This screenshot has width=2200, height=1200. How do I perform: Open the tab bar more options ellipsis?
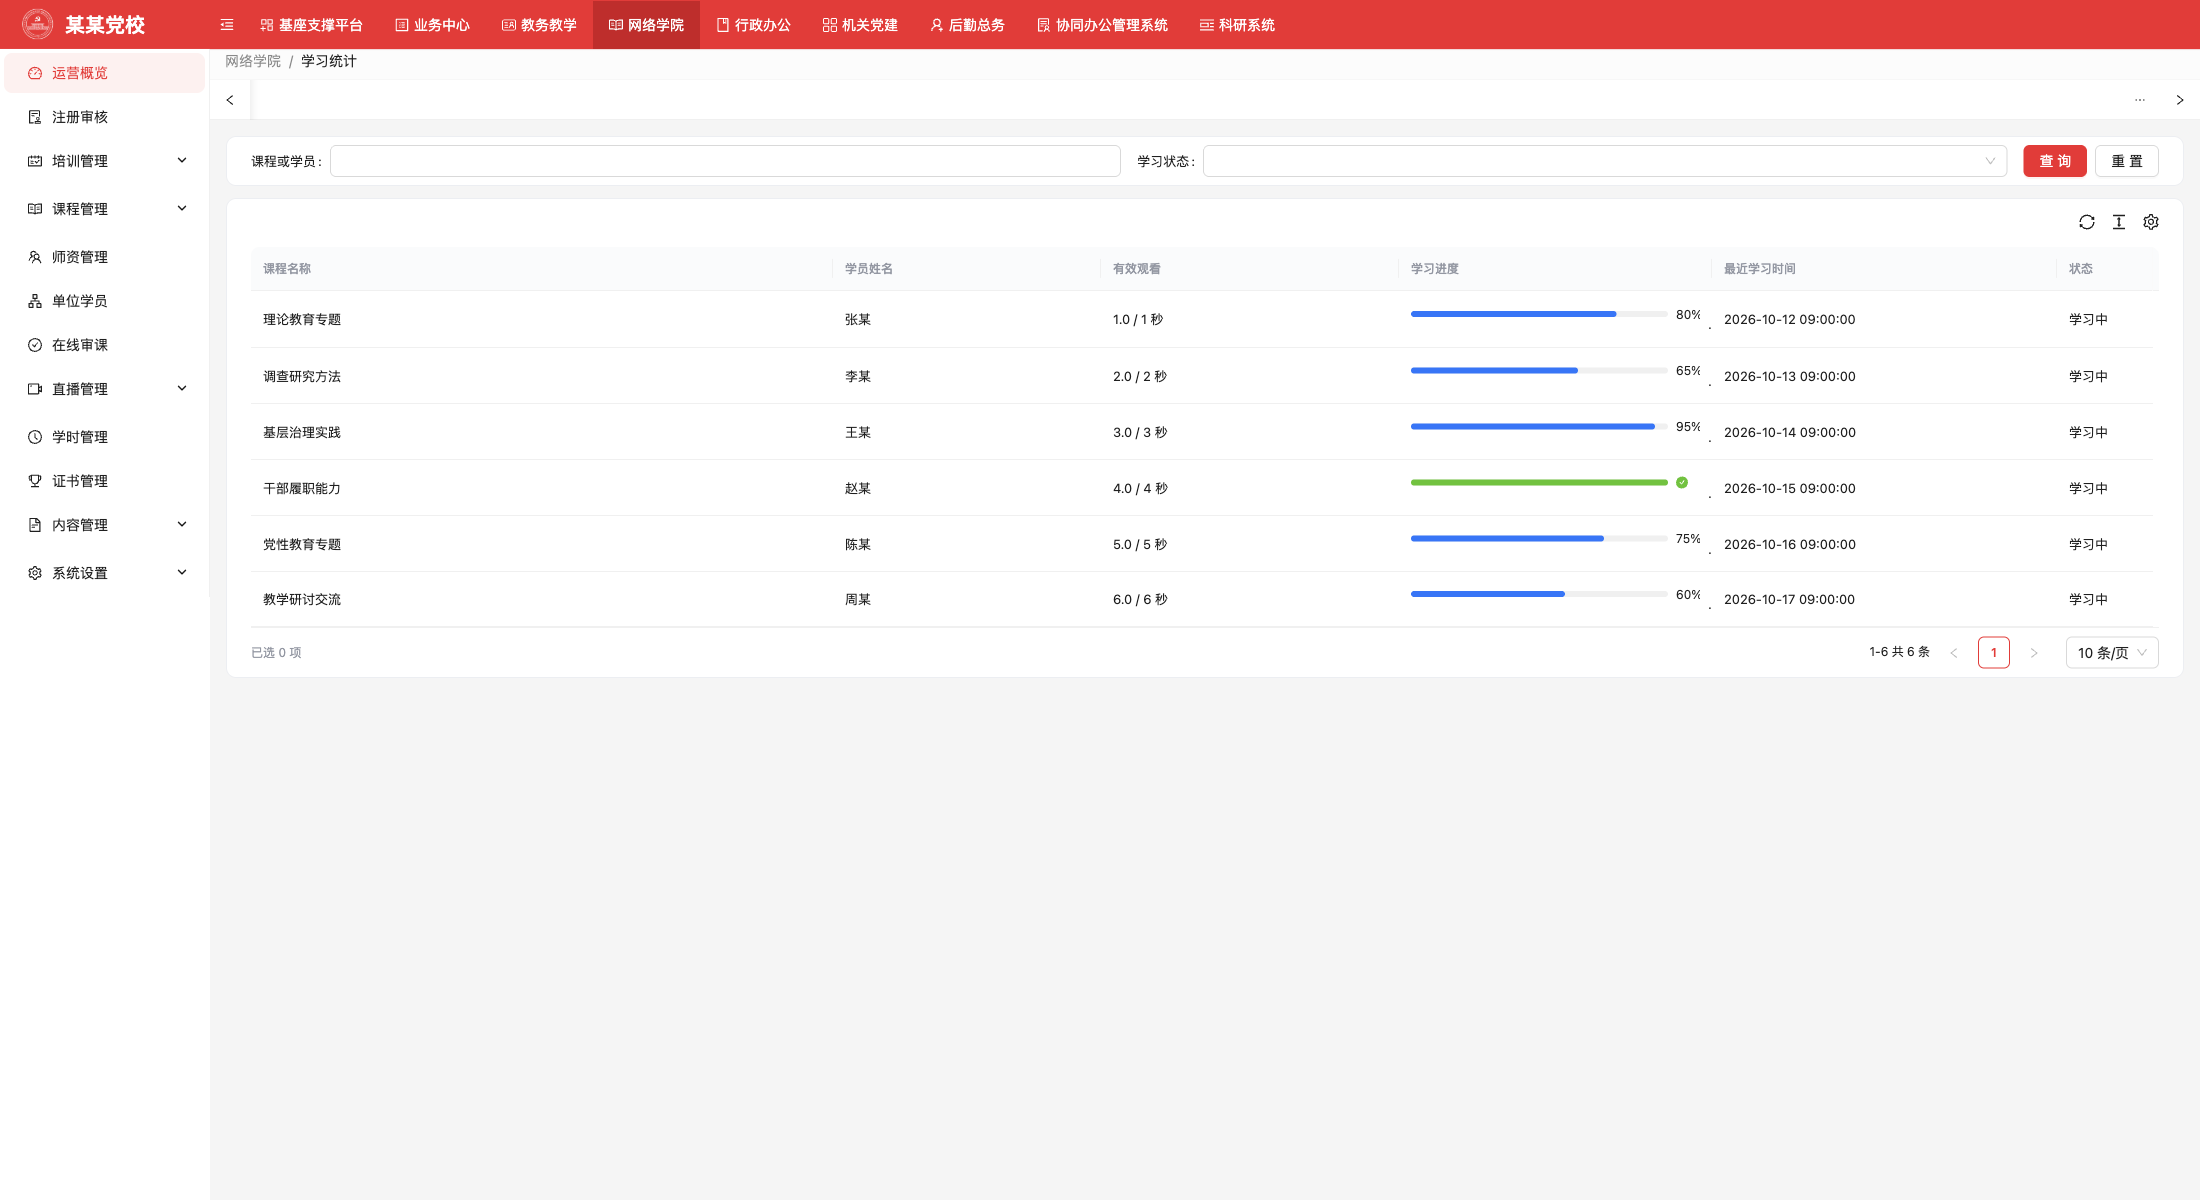(x=2139, y=100)
